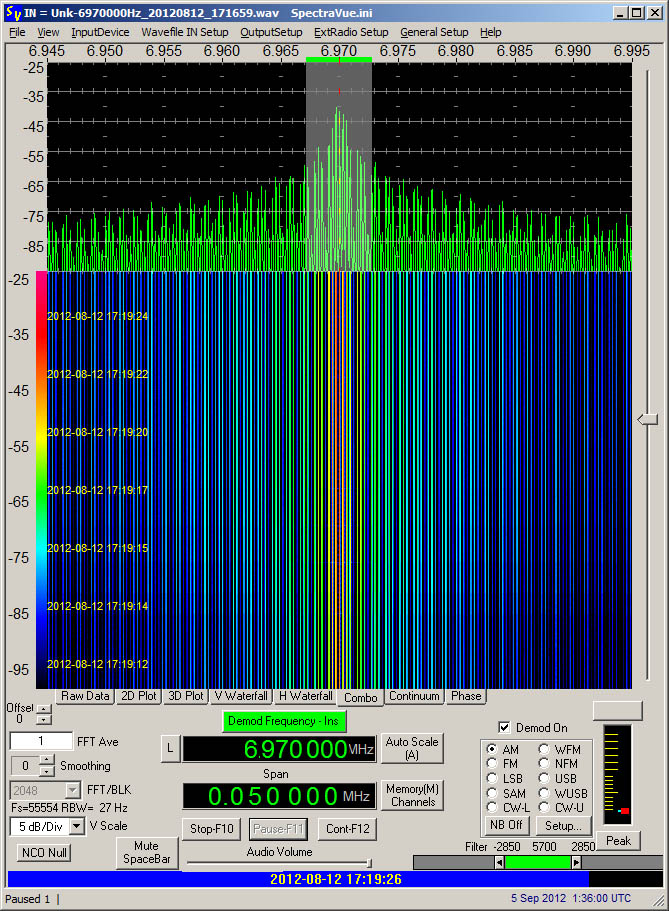Click the signal level meter

point(617,774)
